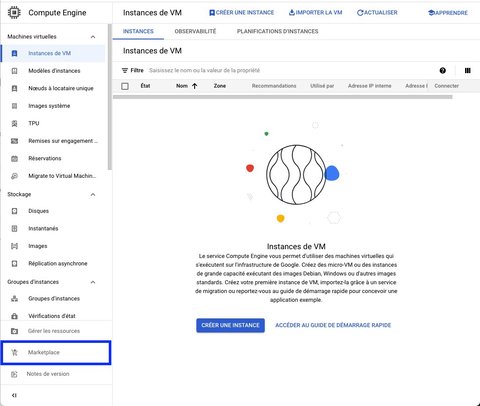This screenshot has height=406, width=480.
Task: Collapse the sidebar with the bottom arrow icon
Action: (x=14, y=395)
